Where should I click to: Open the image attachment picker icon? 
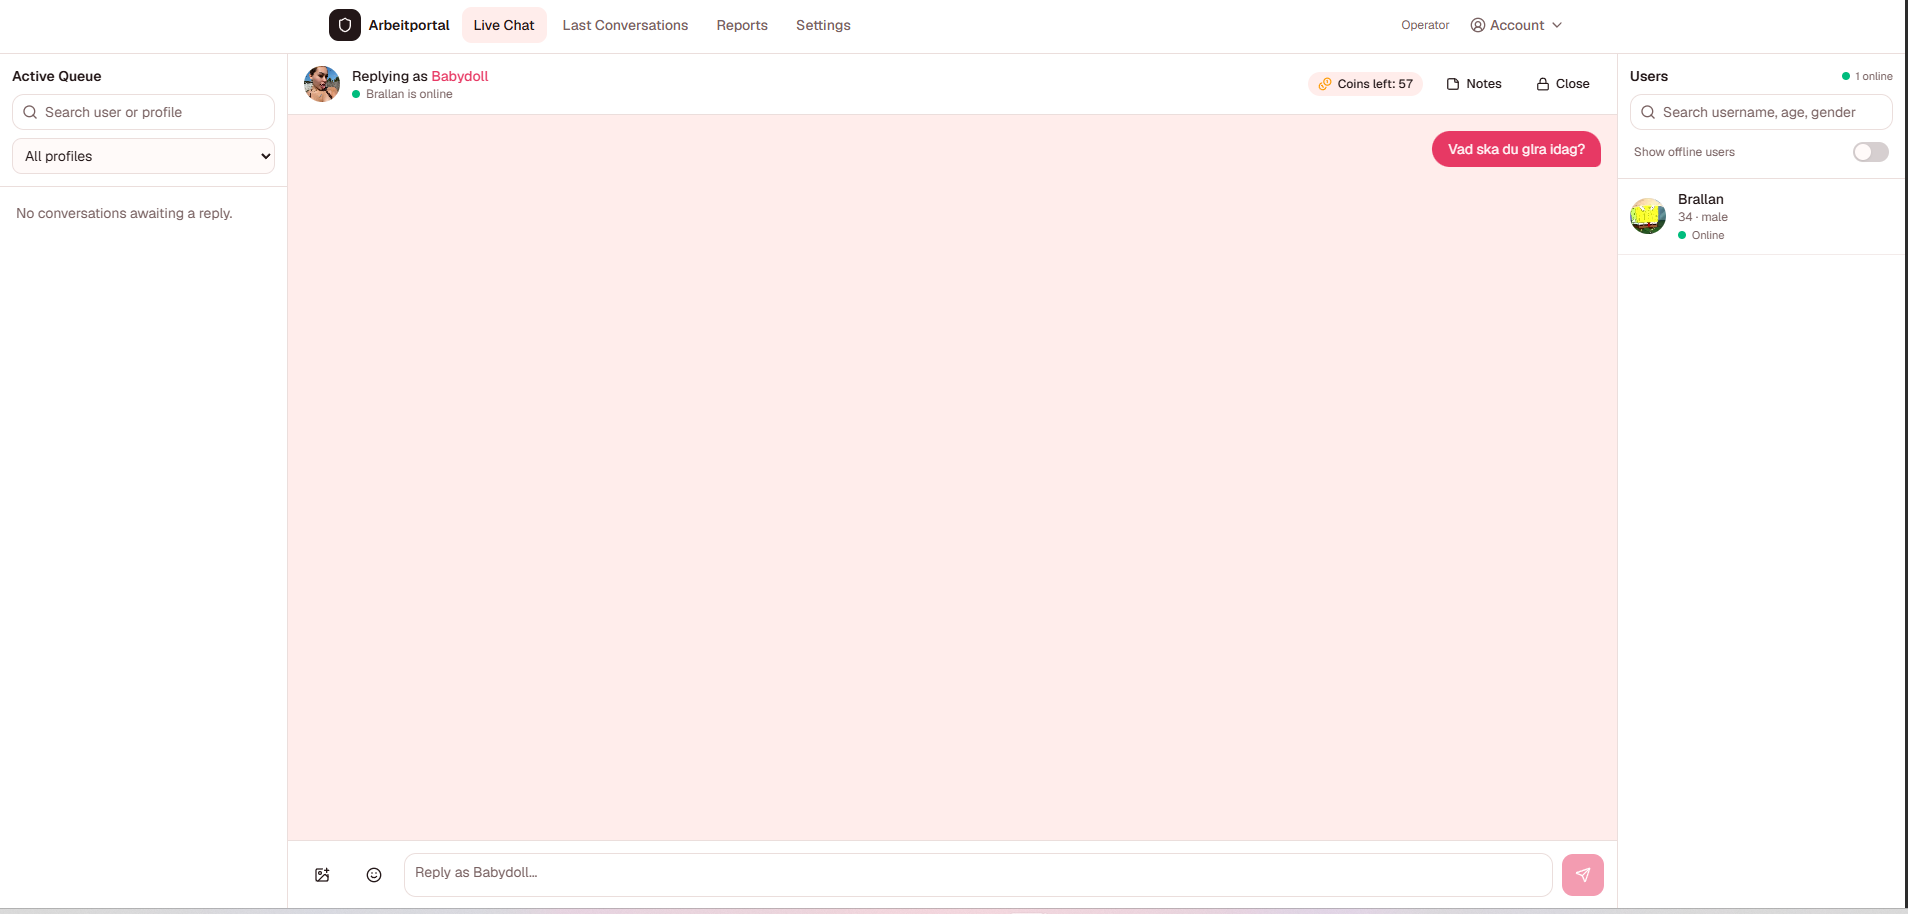pos(322,875)
